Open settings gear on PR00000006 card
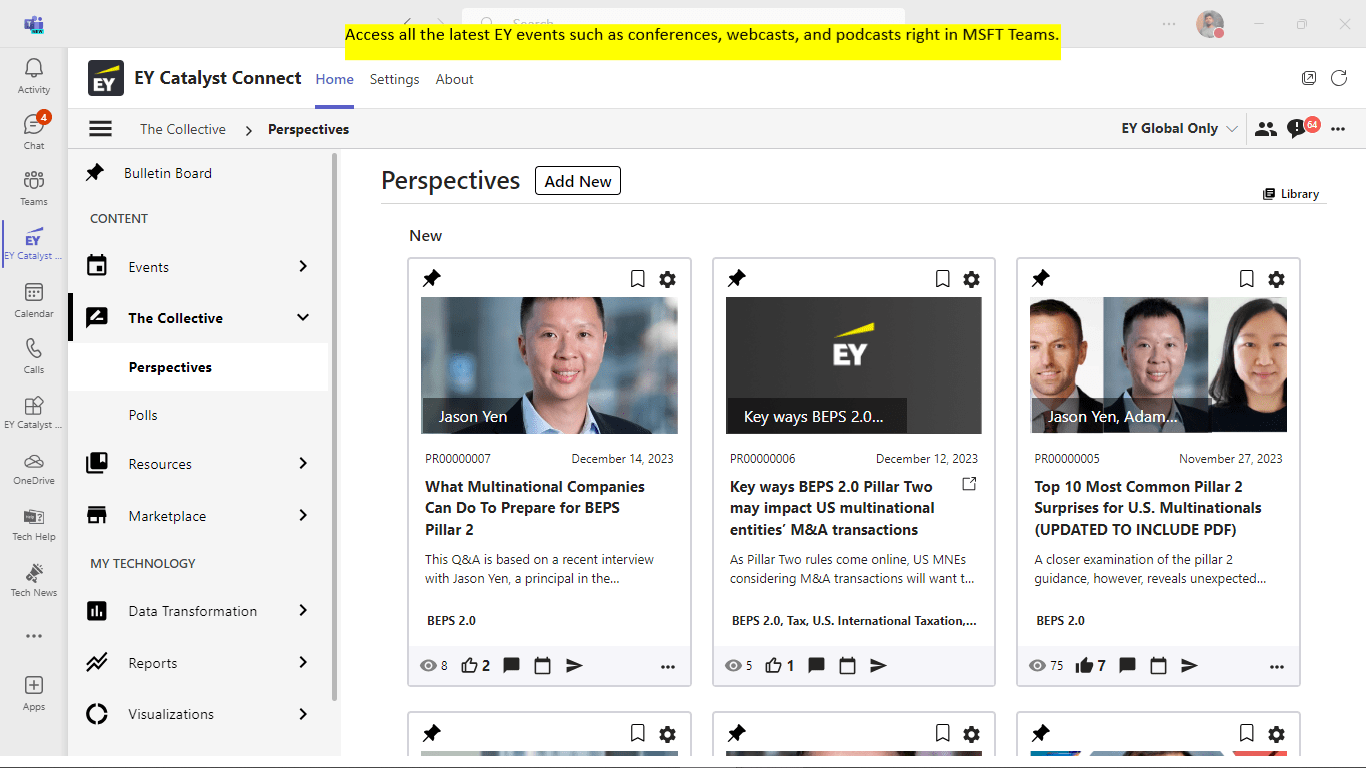 tap(971, 279)
